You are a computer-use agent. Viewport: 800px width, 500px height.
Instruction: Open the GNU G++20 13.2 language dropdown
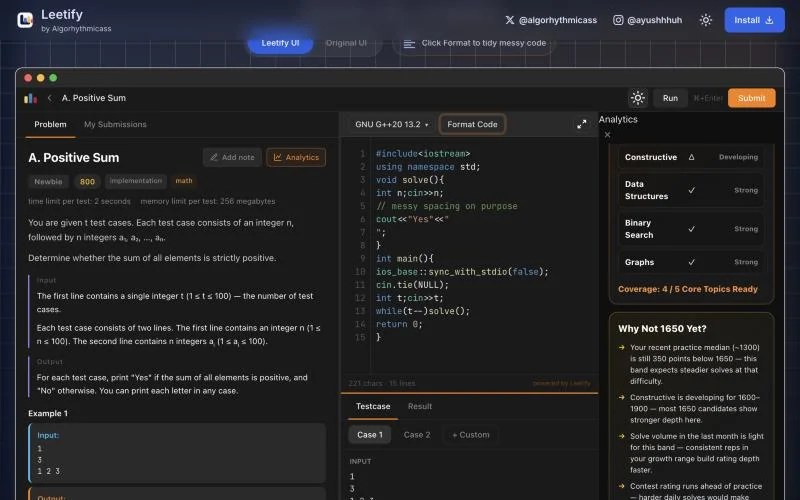click(x=391, y=124)
